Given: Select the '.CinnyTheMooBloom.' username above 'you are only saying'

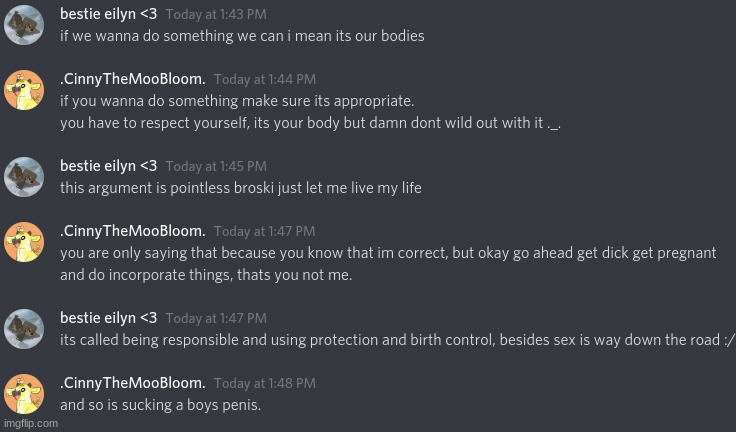Looking at the screenshot, I should coord(132,231).
